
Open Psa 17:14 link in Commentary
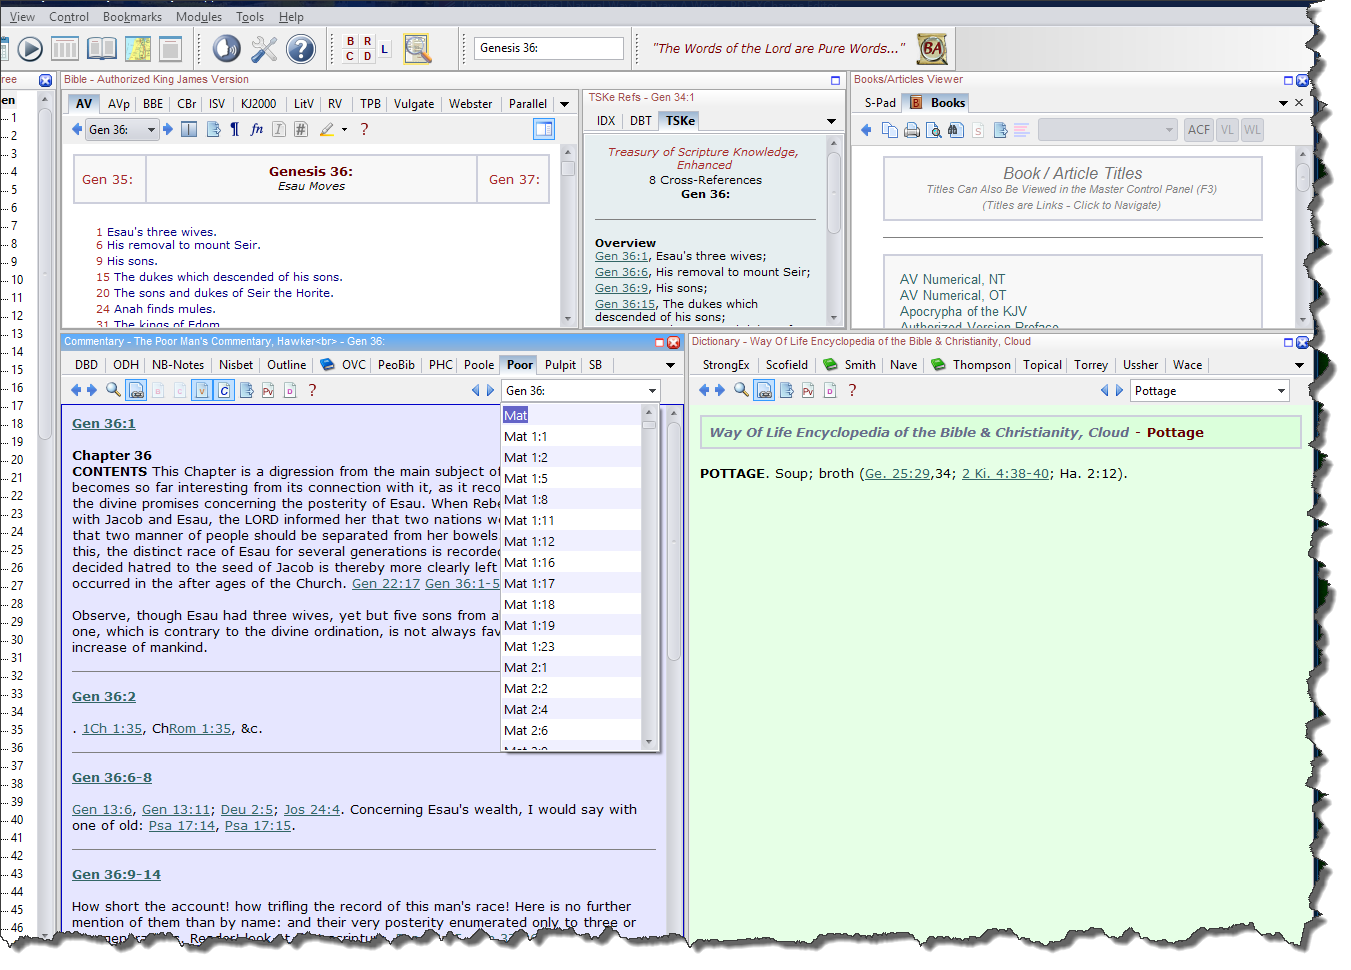(182, 826)
